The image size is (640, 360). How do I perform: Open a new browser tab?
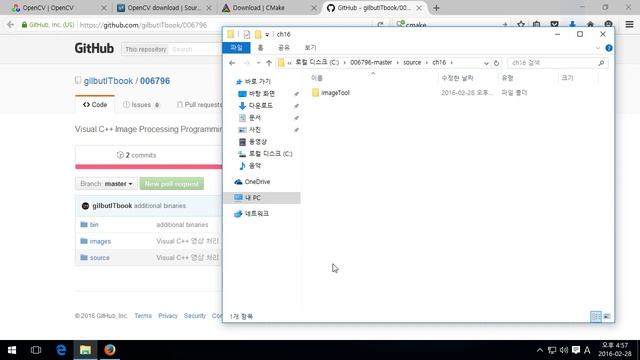point(436,8)
